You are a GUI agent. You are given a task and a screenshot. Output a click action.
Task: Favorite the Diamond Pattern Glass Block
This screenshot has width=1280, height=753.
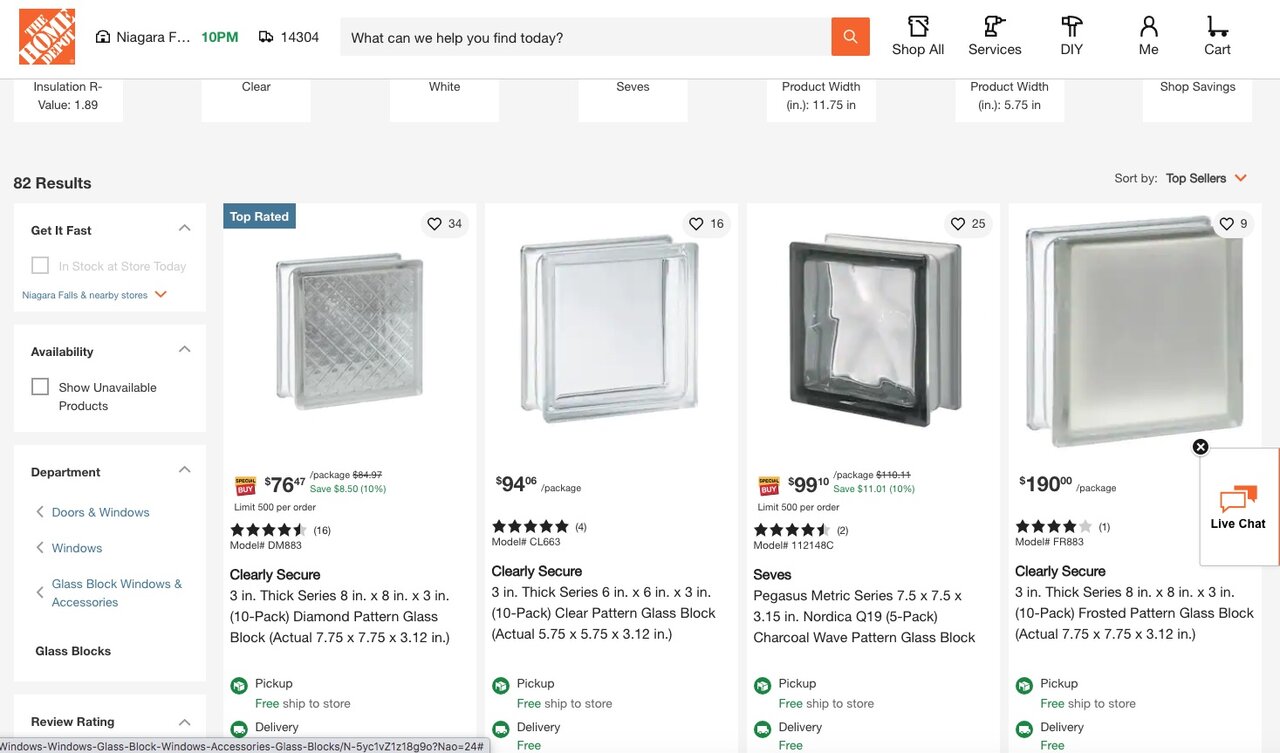(x=435, y=224)
